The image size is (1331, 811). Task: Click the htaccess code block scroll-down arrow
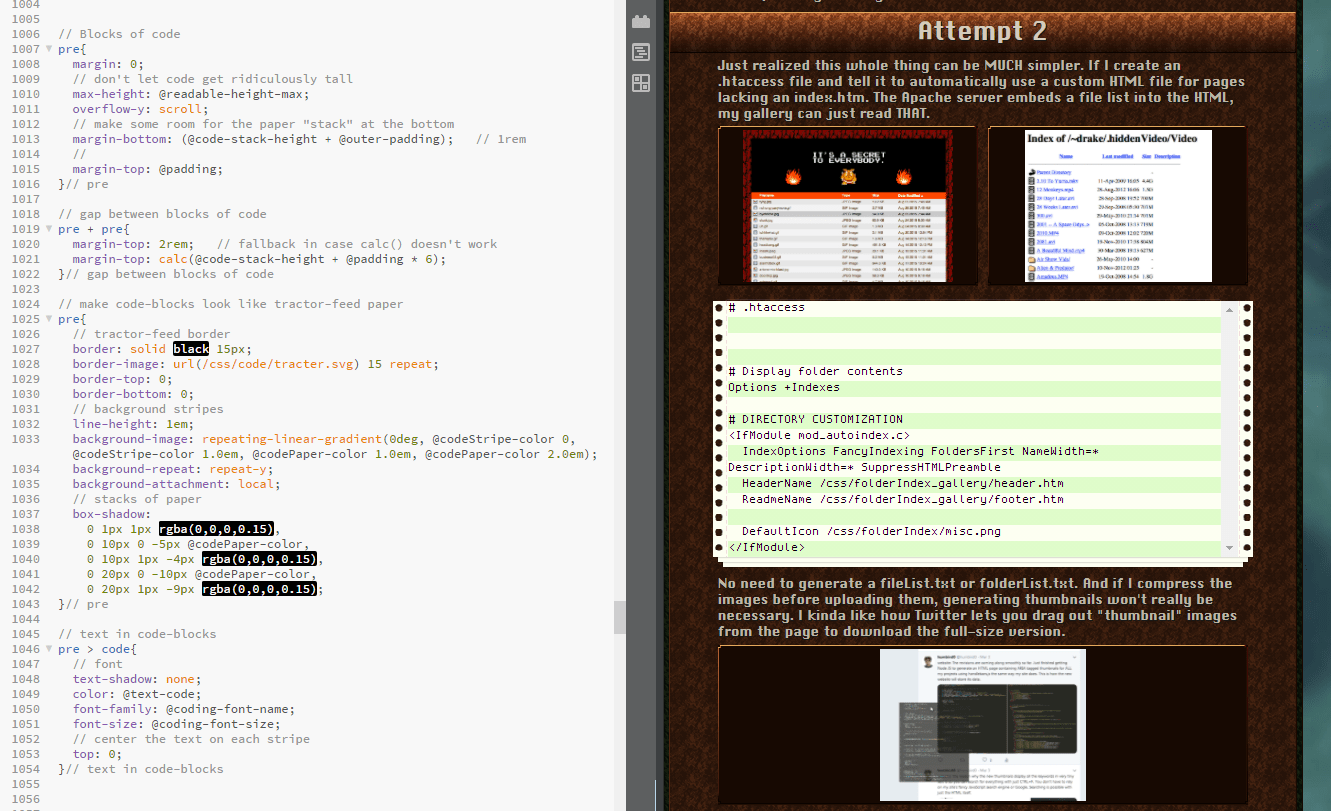tap(1229, 547)
